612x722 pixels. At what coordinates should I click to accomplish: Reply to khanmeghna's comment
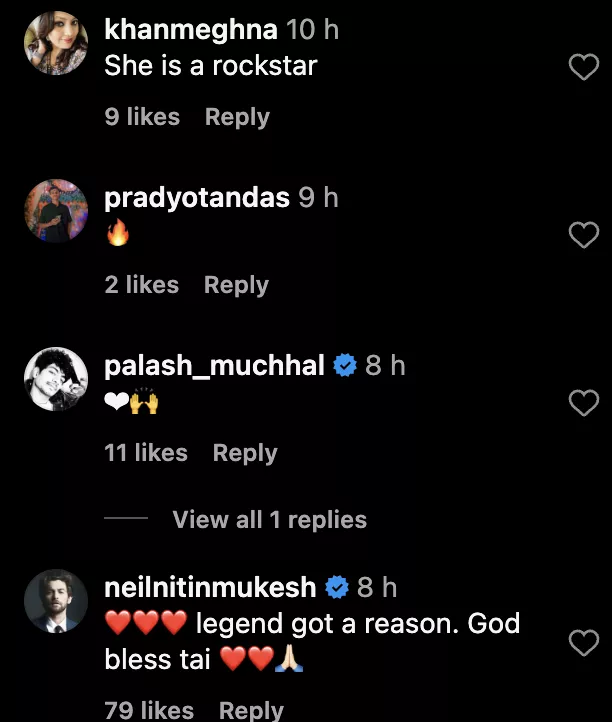pos(237,117)
